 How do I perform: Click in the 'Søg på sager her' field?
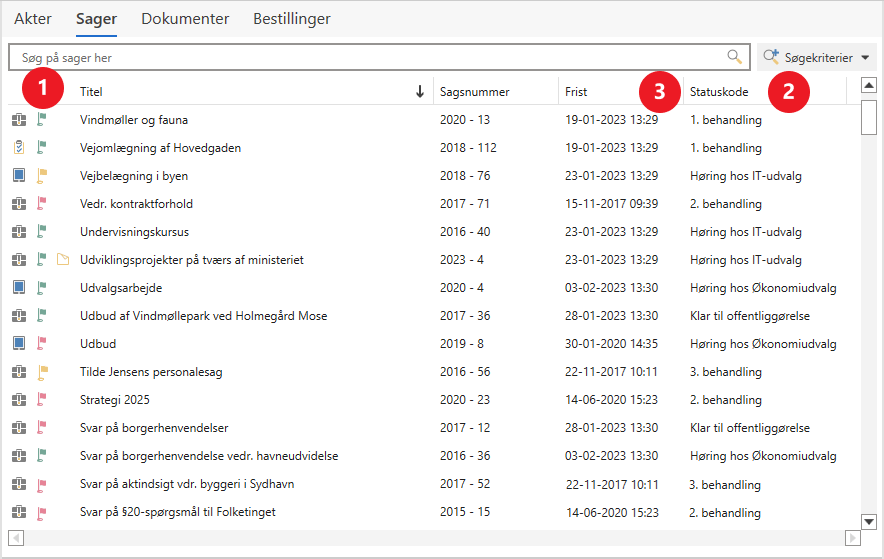pos(370,58)
